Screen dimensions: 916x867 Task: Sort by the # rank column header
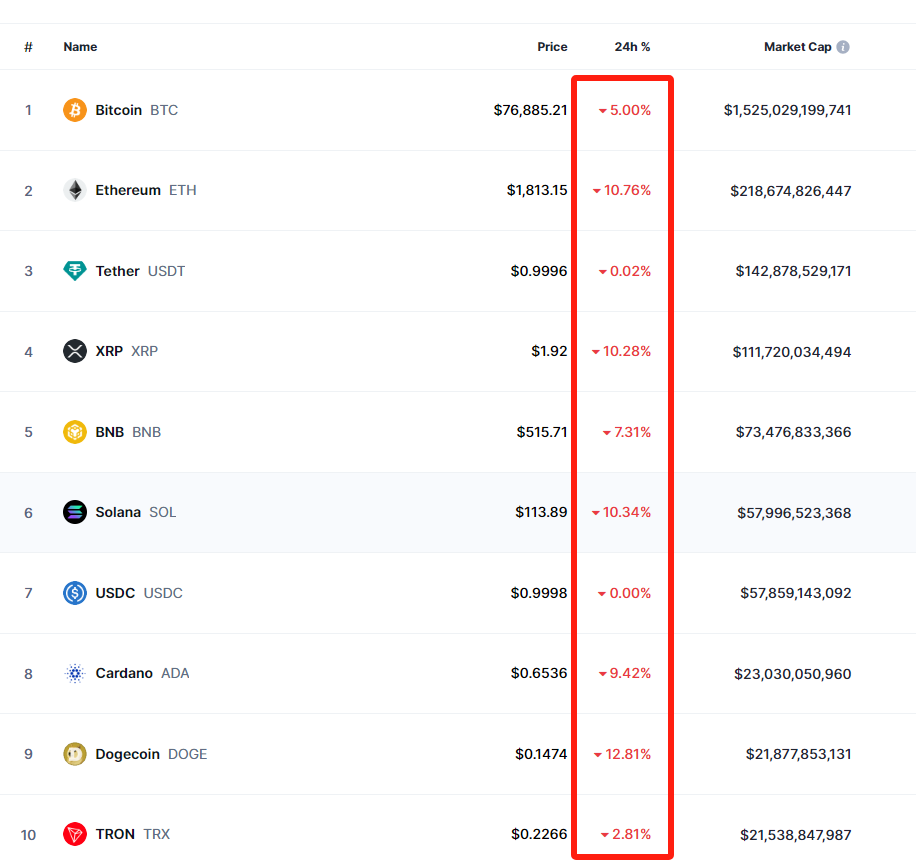tap(28, 47)
